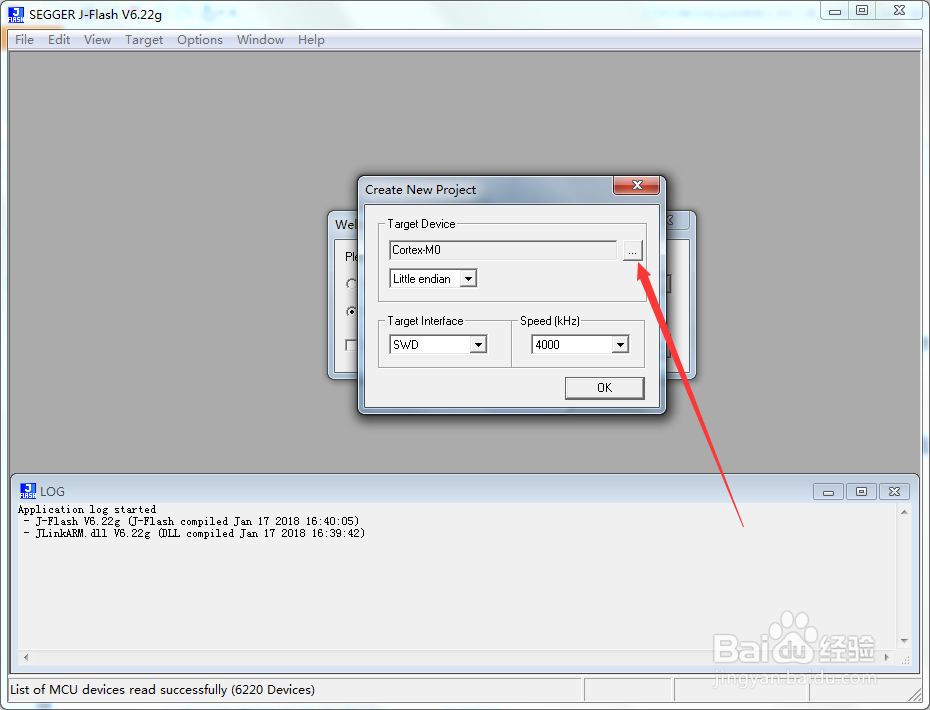This screenshot has width=930, height=710.
Task: Click the 'J-Flash V6.22g' compiled log line
Action: 191,521
